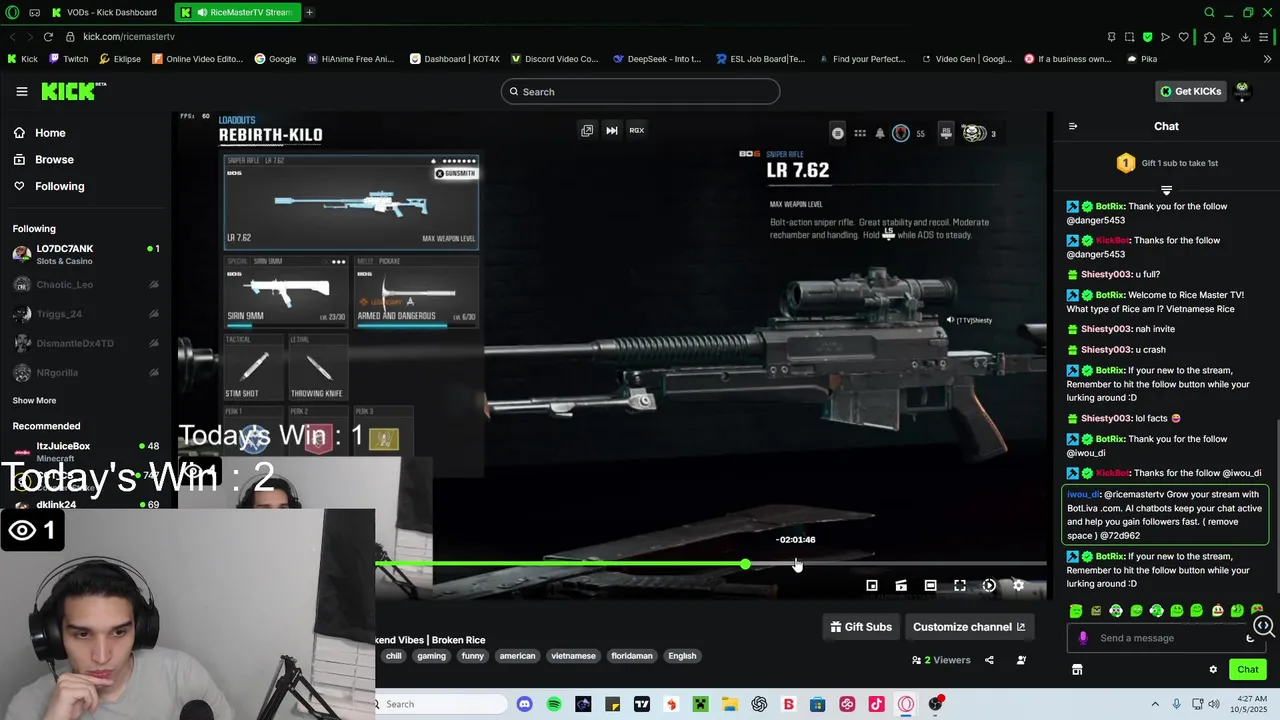Open Spotify from the taskbar
Viewport: 1280px width, 720px height.
click(x=554, y=704)
